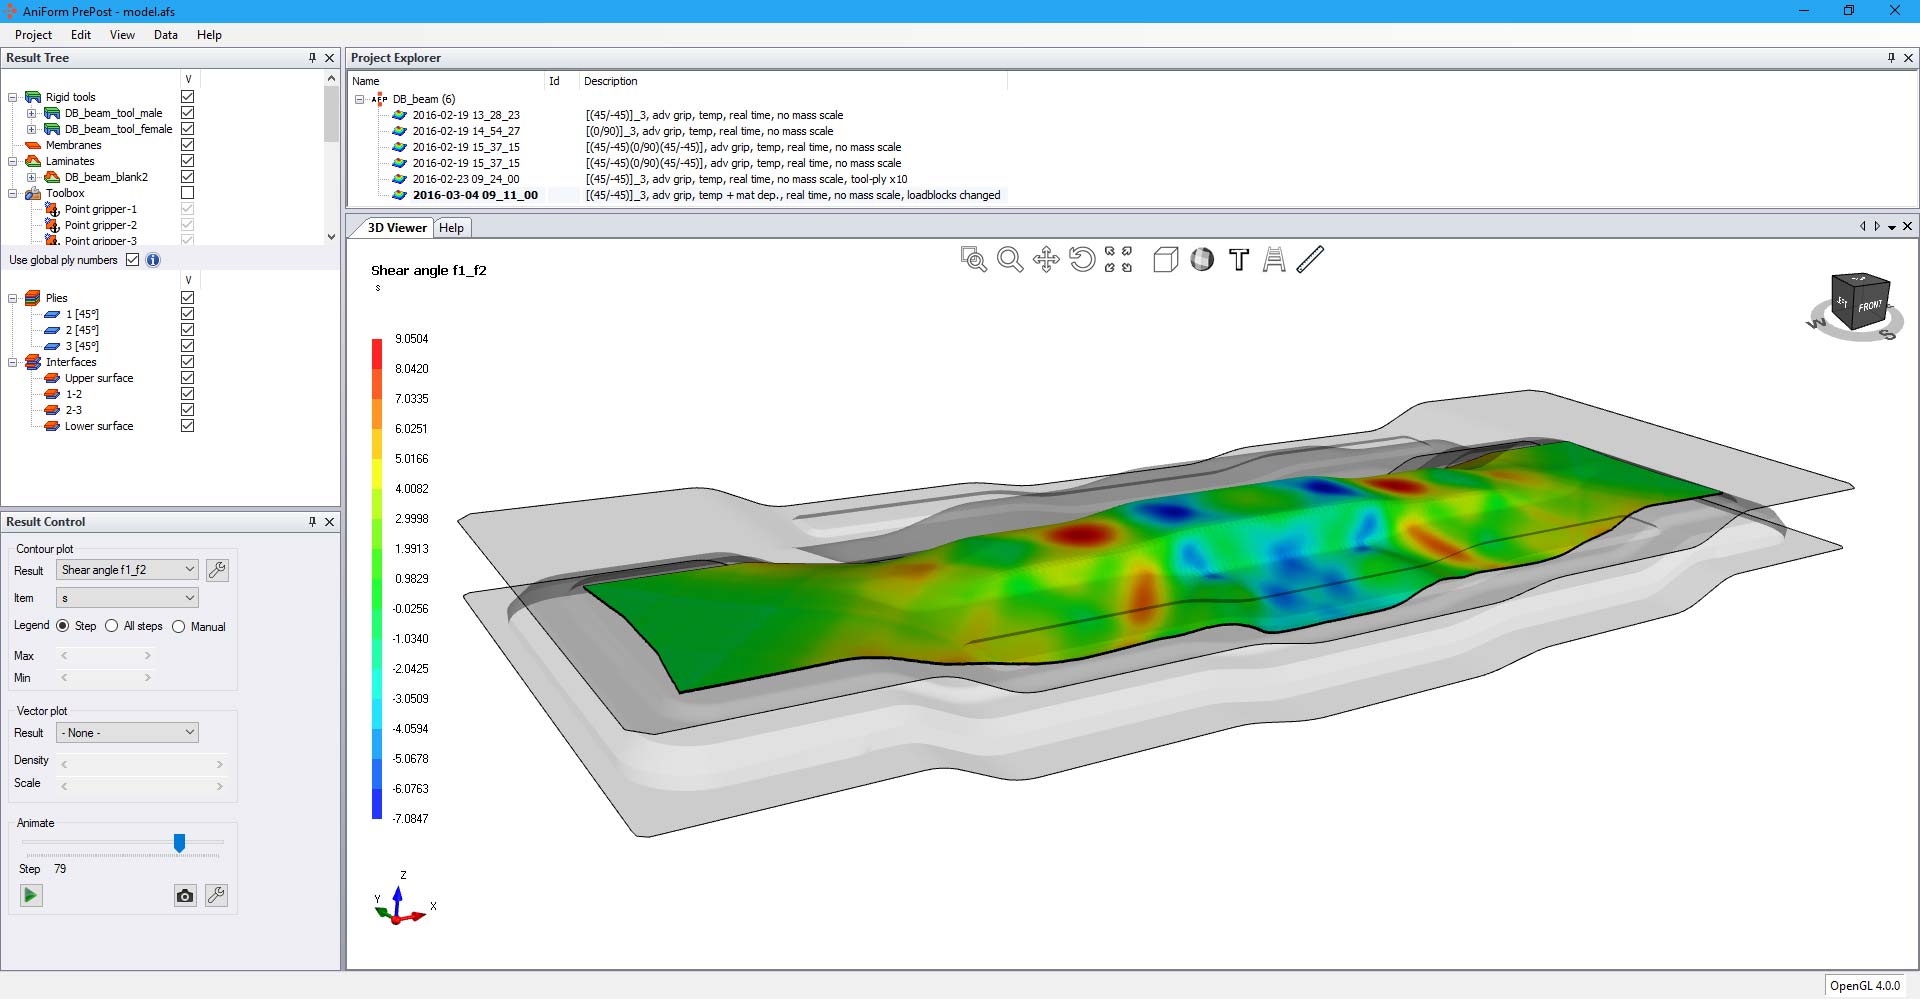Image resolution: width=1920 pixels, height=999 pixels.
Task: Pick the ruler measurement tool
Action: coord(1310,260)
